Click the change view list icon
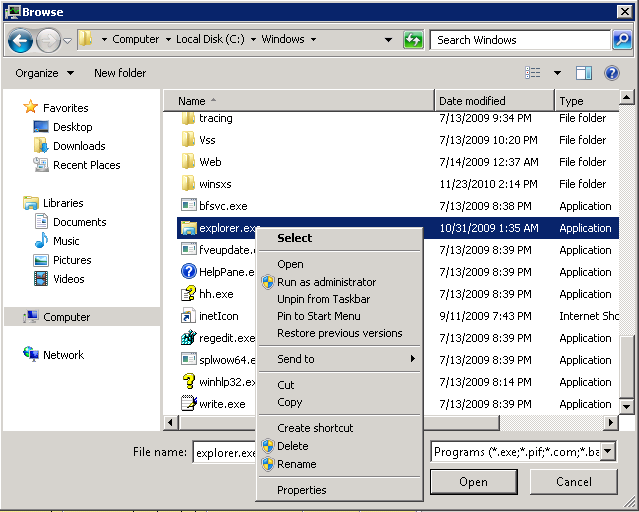Screen dimensions: 639x512 (x=533, y=73)
